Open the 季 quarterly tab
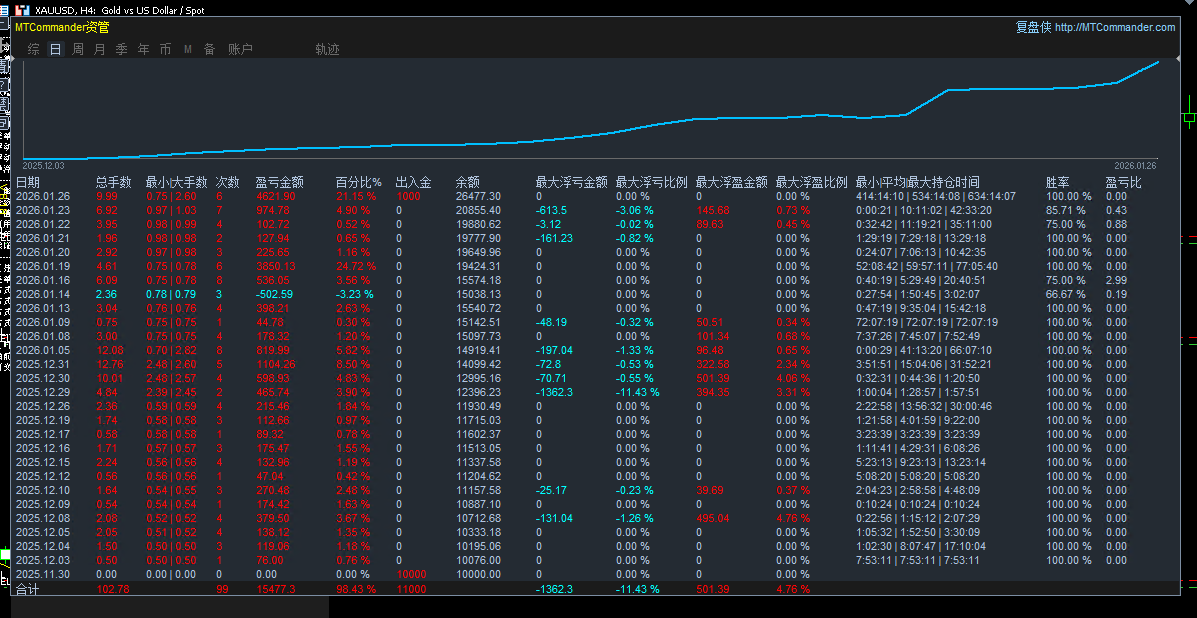The height and width of the screenshot is (618, 1197). 121,50
